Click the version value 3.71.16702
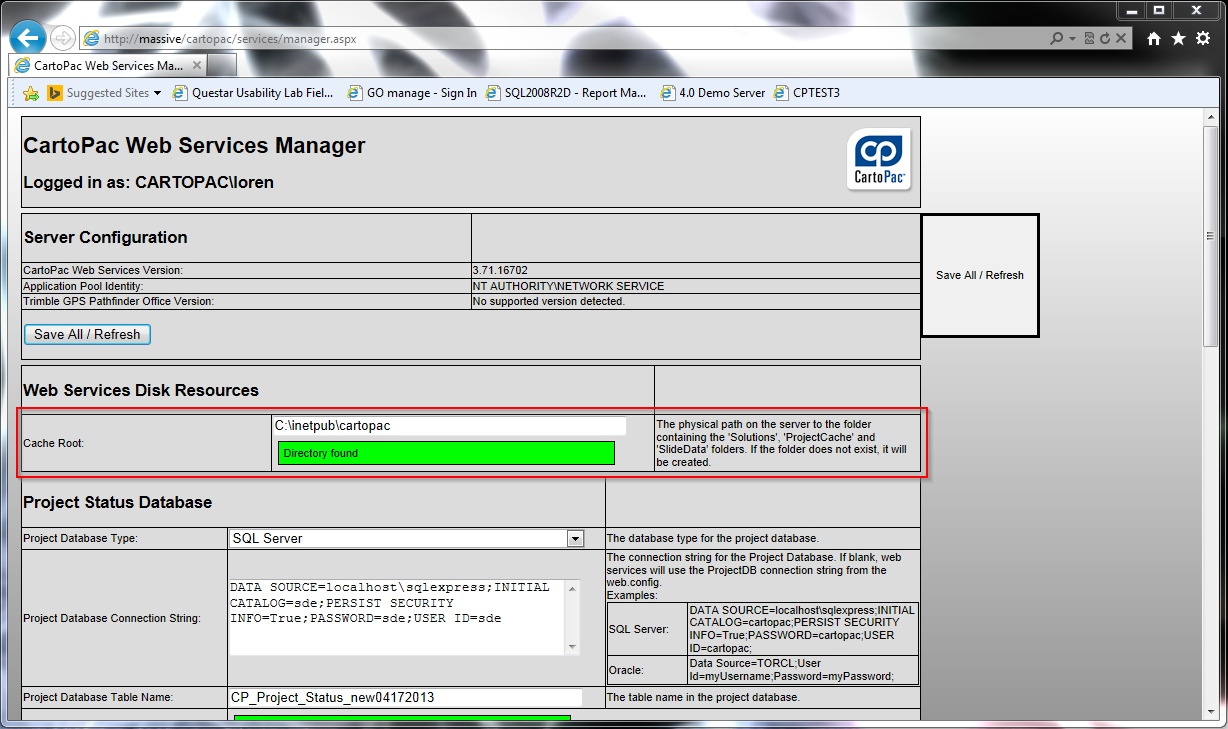 click(x=500, y=270)
